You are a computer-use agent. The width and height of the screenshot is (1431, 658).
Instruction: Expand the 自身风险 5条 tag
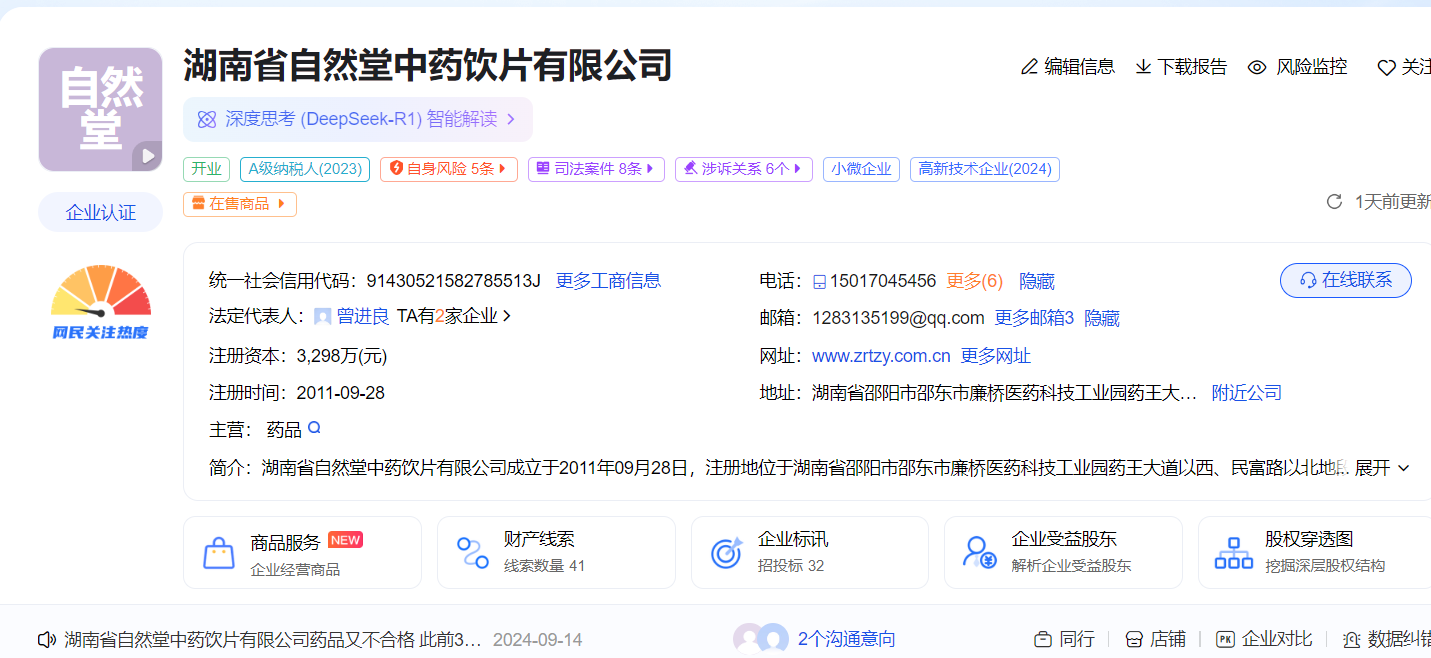point(449,169)
